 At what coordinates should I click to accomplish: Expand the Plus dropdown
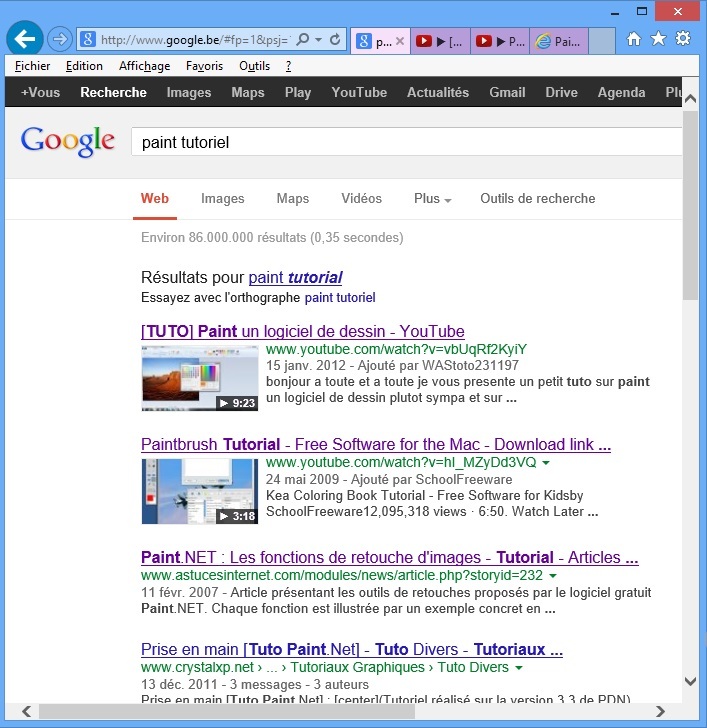pyautogui.click(x=432, y=199)
